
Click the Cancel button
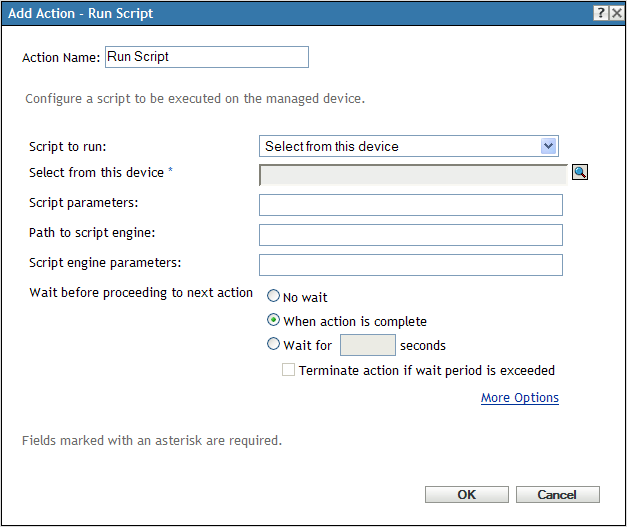click(x=557, y=494)
